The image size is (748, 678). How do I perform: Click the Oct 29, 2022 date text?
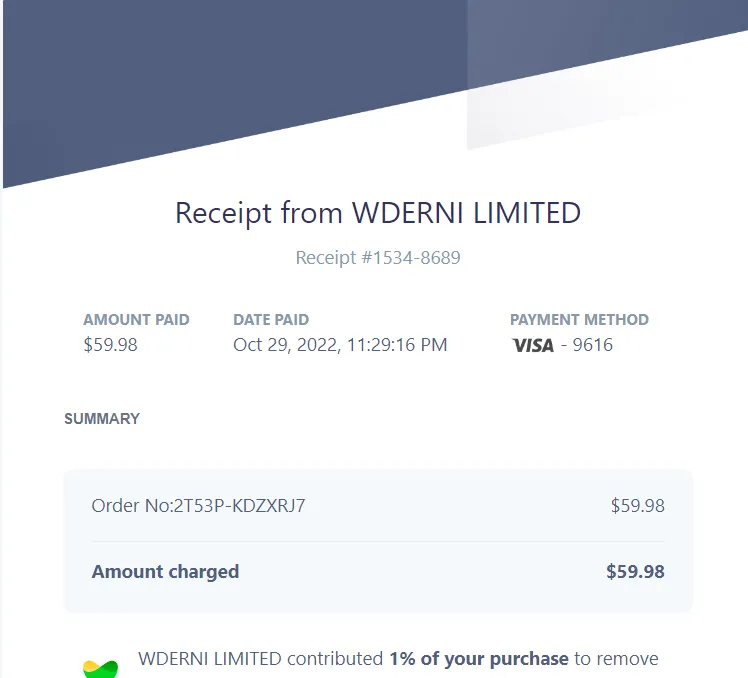coord(287,345)
